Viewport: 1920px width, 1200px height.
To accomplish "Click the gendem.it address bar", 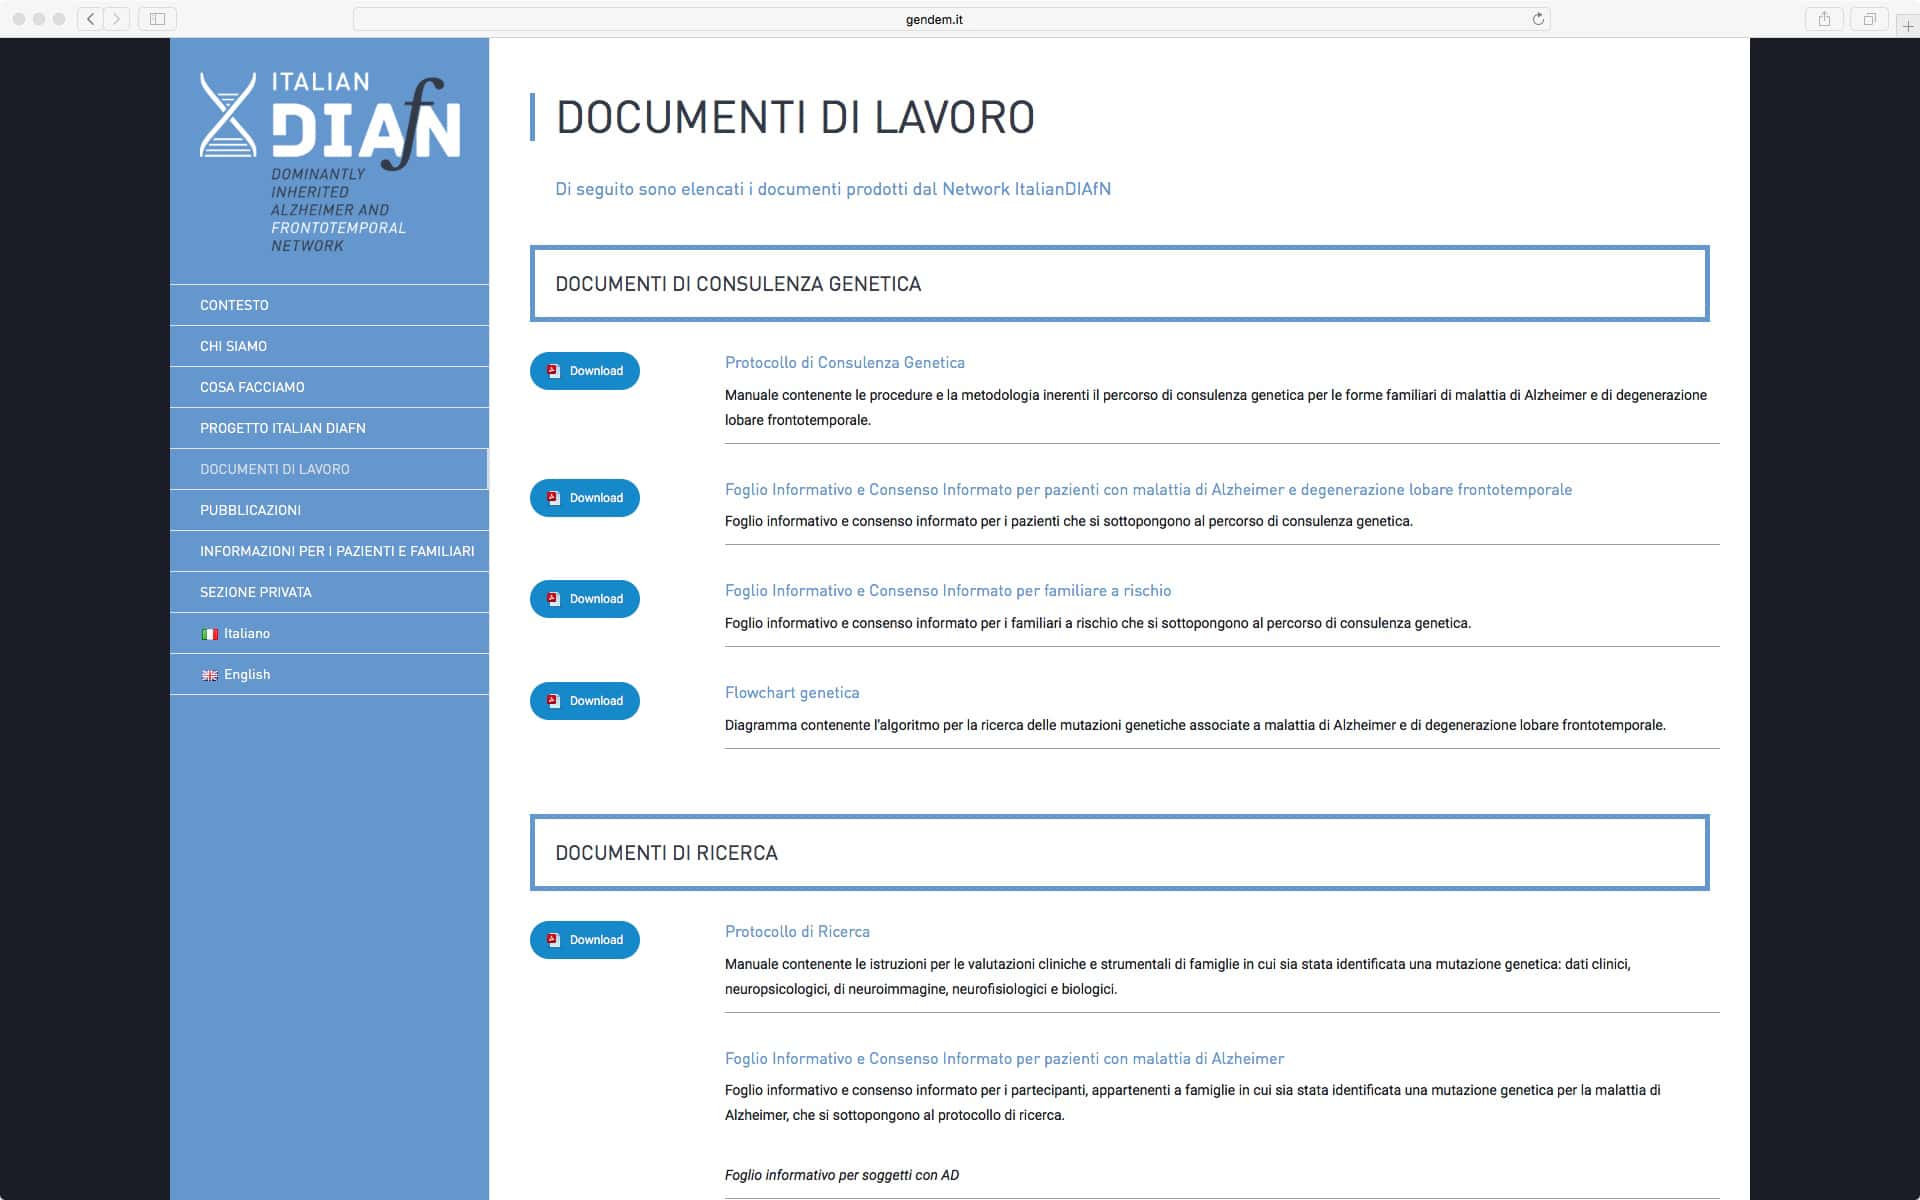I will coord(951,19).
